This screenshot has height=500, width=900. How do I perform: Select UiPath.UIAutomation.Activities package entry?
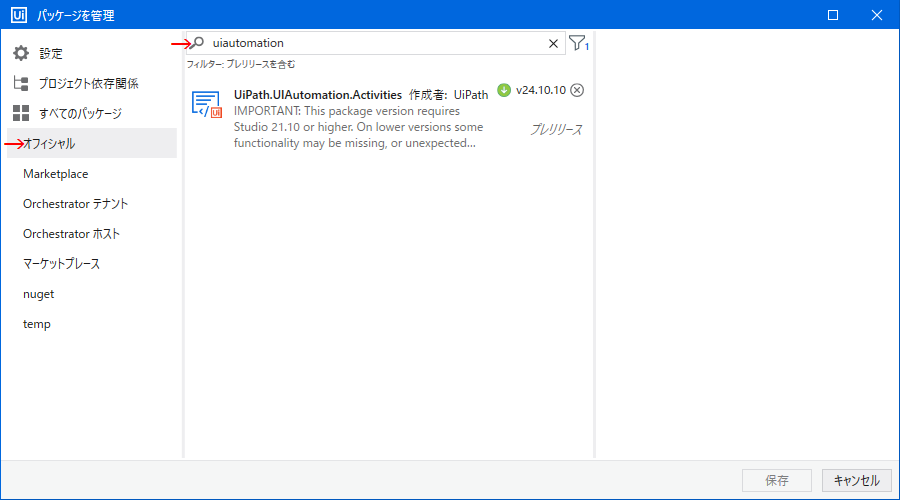coord(389,118)
